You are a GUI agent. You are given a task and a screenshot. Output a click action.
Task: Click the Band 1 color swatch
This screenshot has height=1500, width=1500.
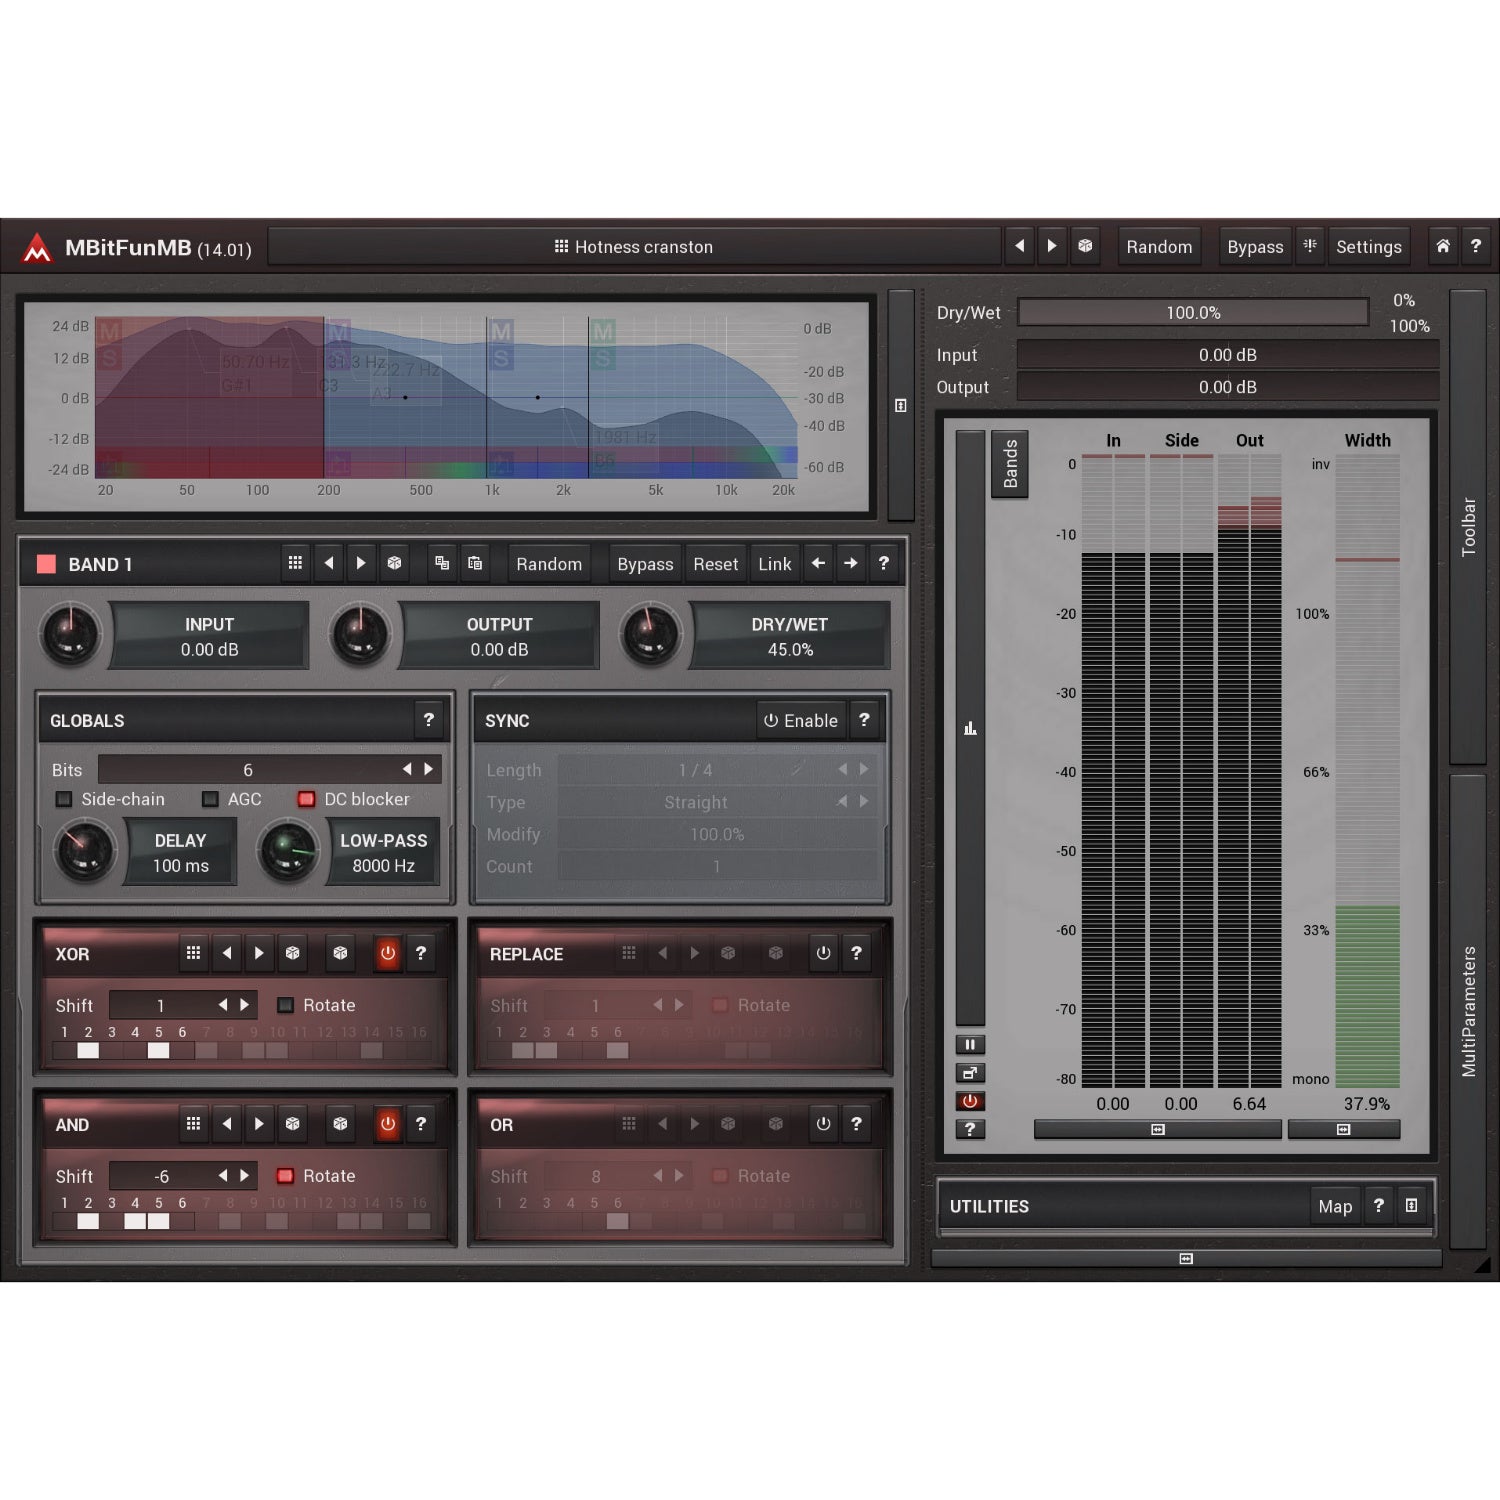46,564
